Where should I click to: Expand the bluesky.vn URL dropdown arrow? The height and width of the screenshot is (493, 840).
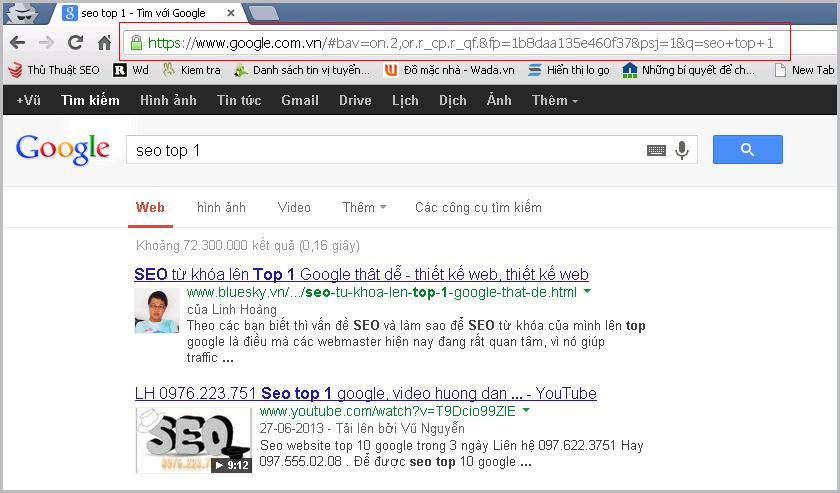pyautogui.click(x=587, y=292)
